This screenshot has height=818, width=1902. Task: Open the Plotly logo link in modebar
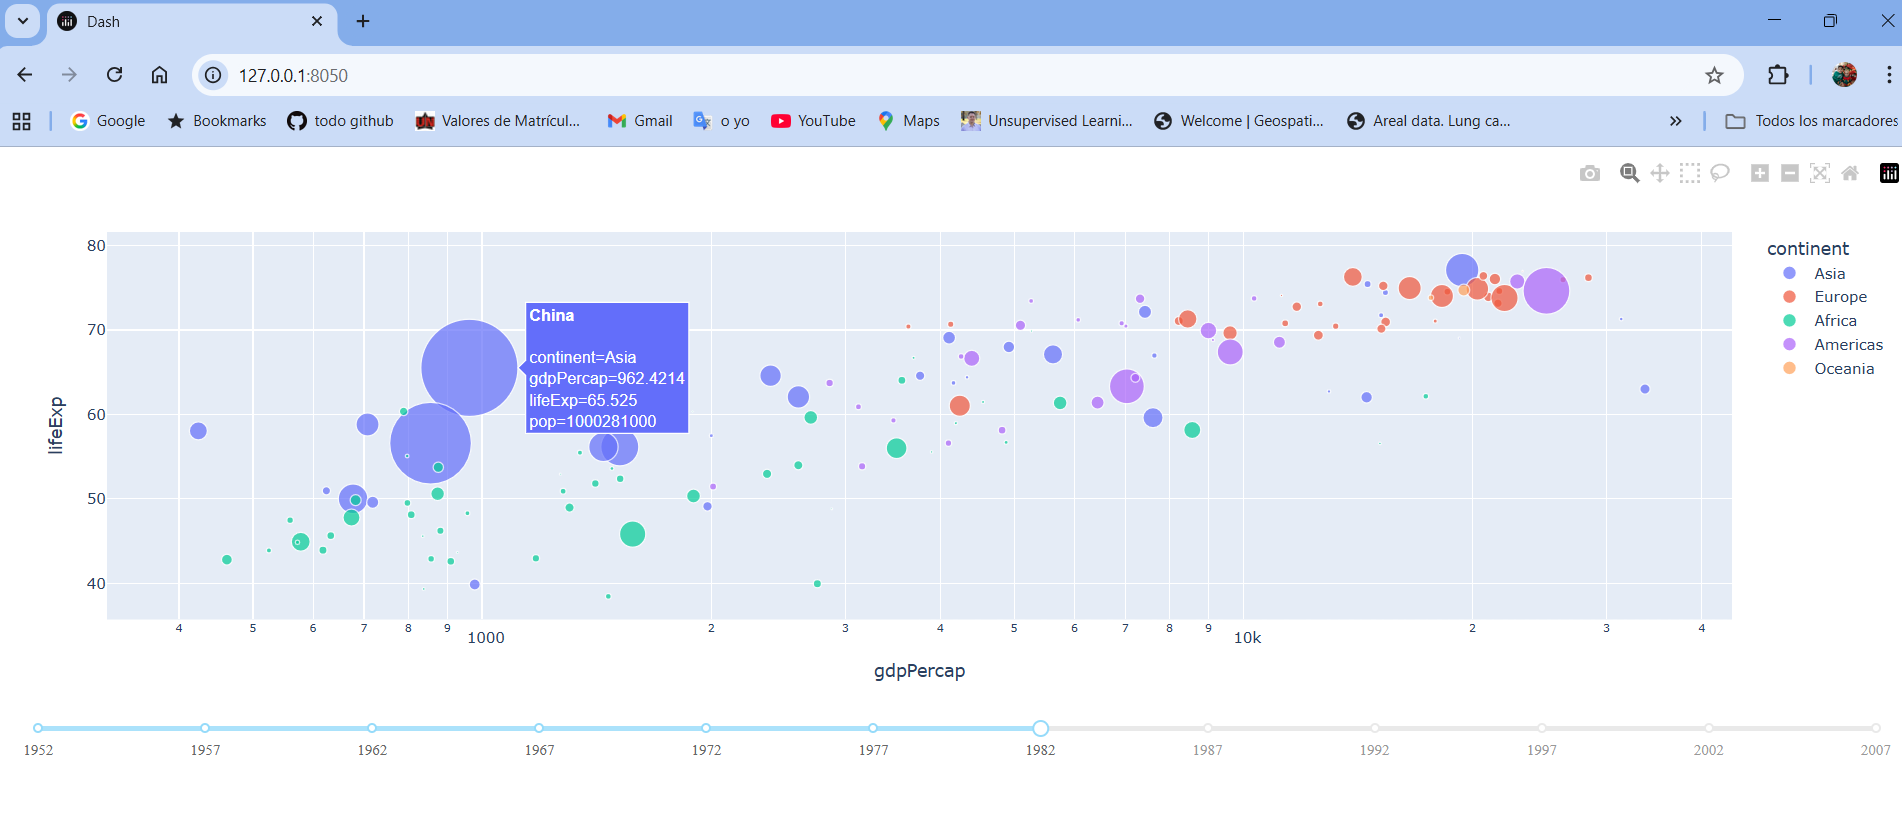[1889, 174]
